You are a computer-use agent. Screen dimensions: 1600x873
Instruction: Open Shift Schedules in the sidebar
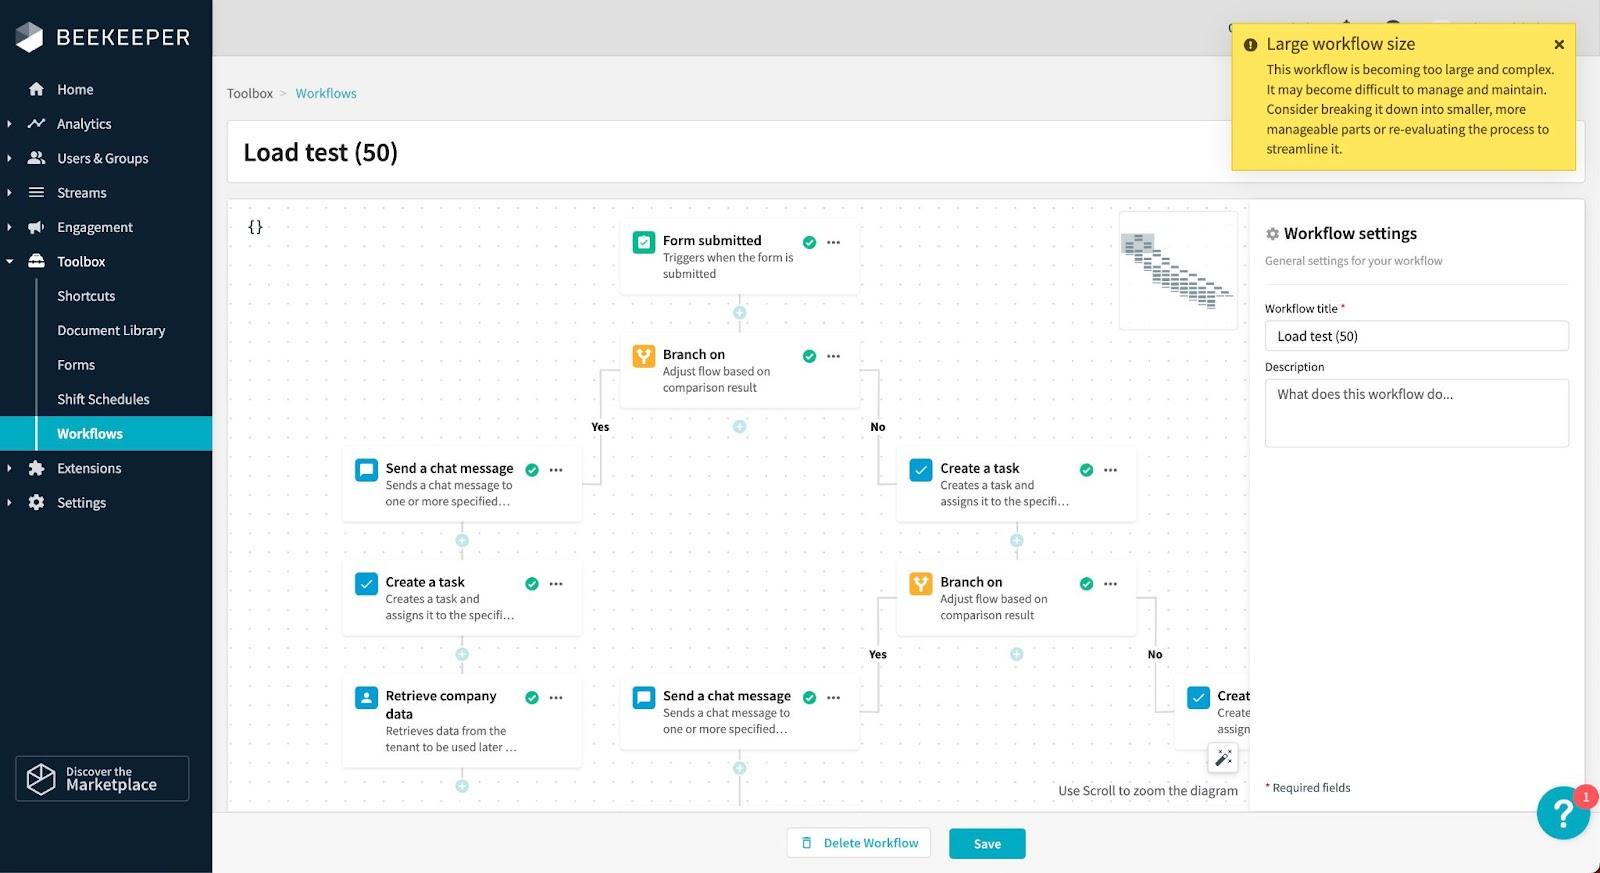[103, 399]
